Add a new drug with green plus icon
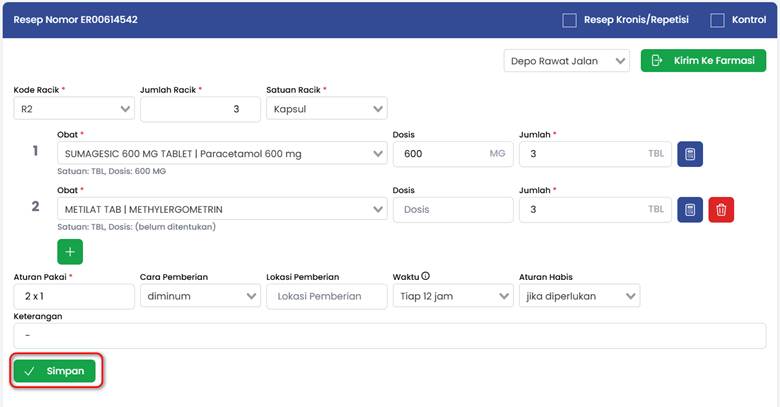The width and height of the screenshot is (780, 407). [x=70, y=251]
